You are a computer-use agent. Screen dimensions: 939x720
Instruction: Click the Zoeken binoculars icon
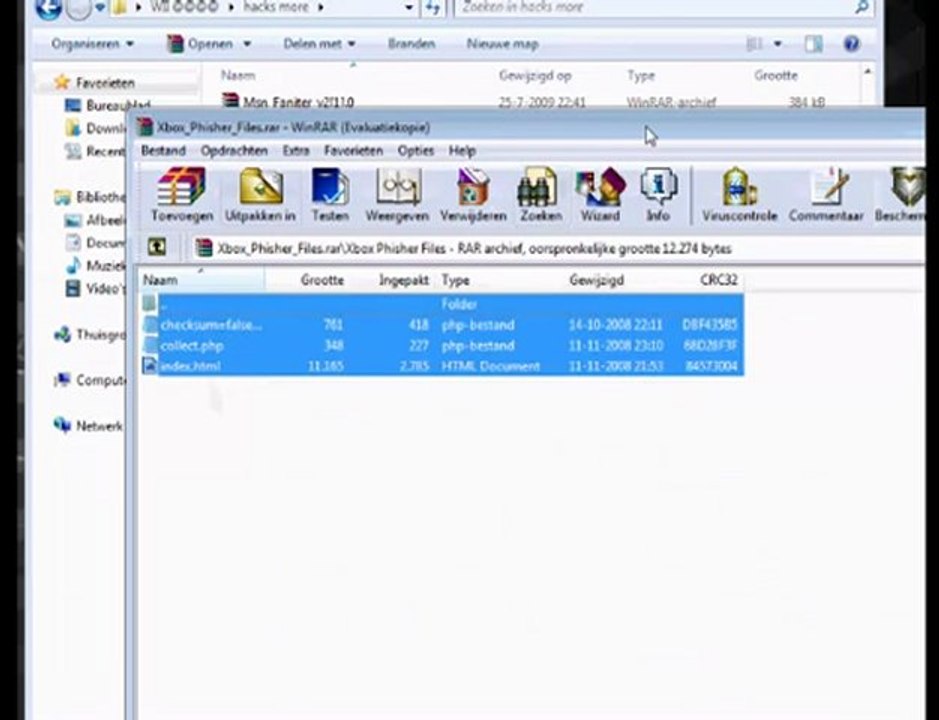541,195
